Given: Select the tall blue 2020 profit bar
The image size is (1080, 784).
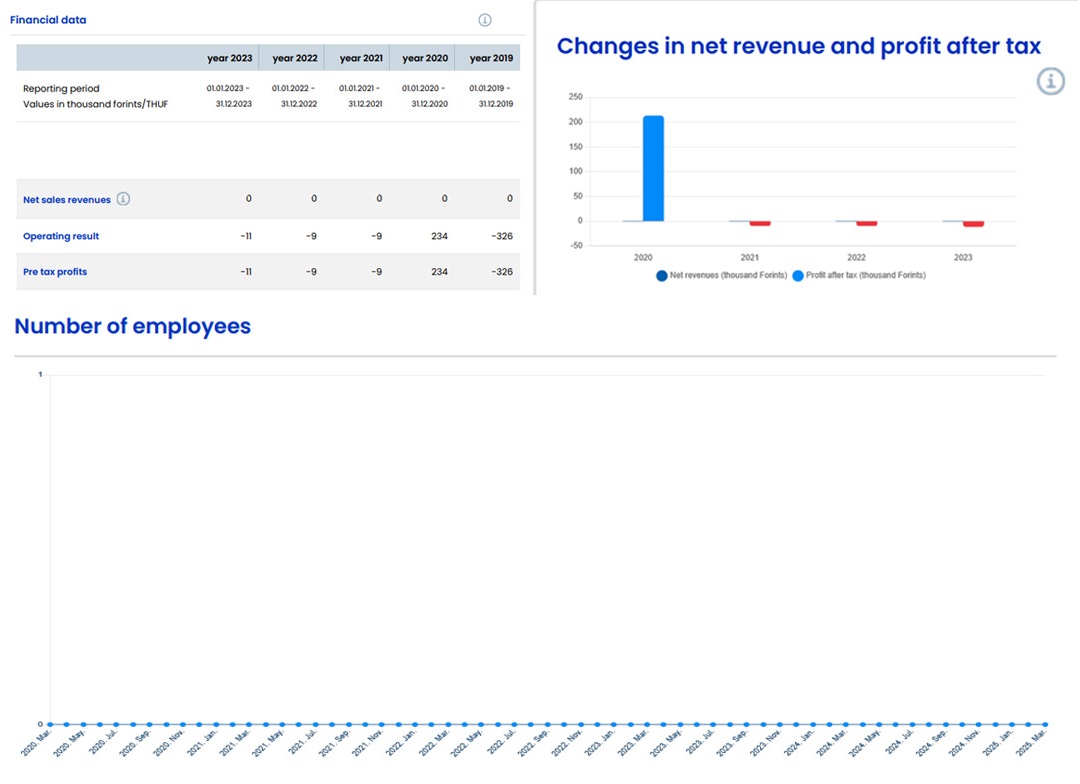Looking at the screenshot, I should coord(653,168).
